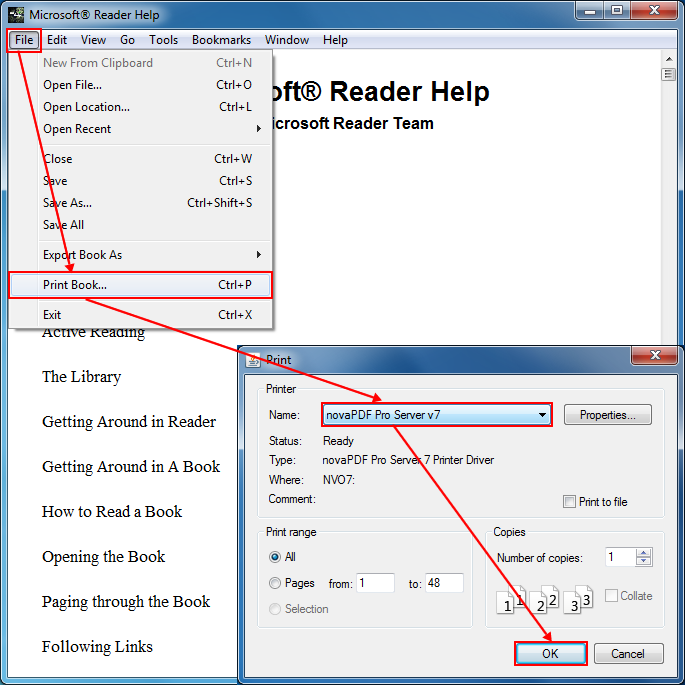Enable the Print to file checkbox
The height and width of the screenshot is (685, 685).
tap(569, 502)
